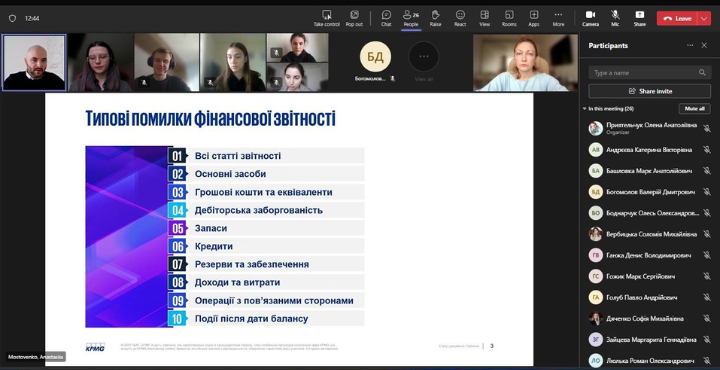Click the Share invite button
The width and height of the screenshot is (720, 370).
(x=649, y=91)
